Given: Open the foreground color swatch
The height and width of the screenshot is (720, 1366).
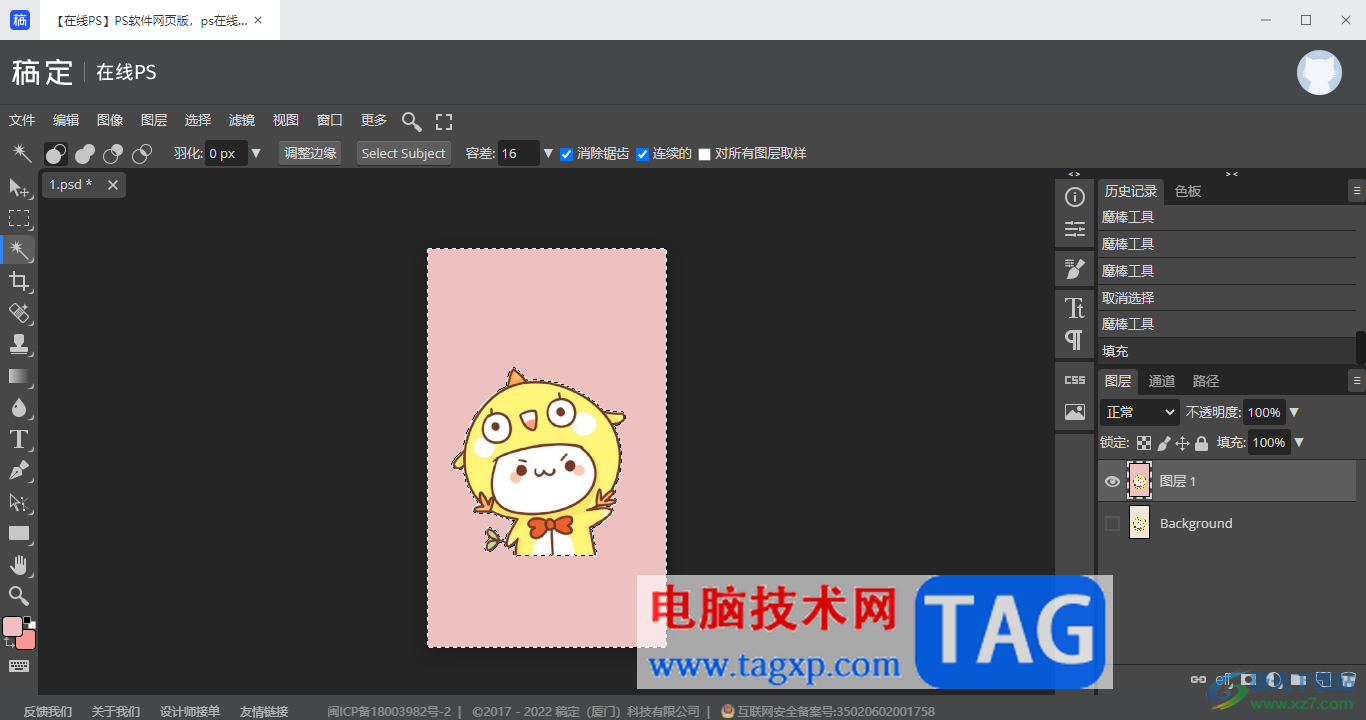Looking at the screenshot, I should (x=12, y=626).
